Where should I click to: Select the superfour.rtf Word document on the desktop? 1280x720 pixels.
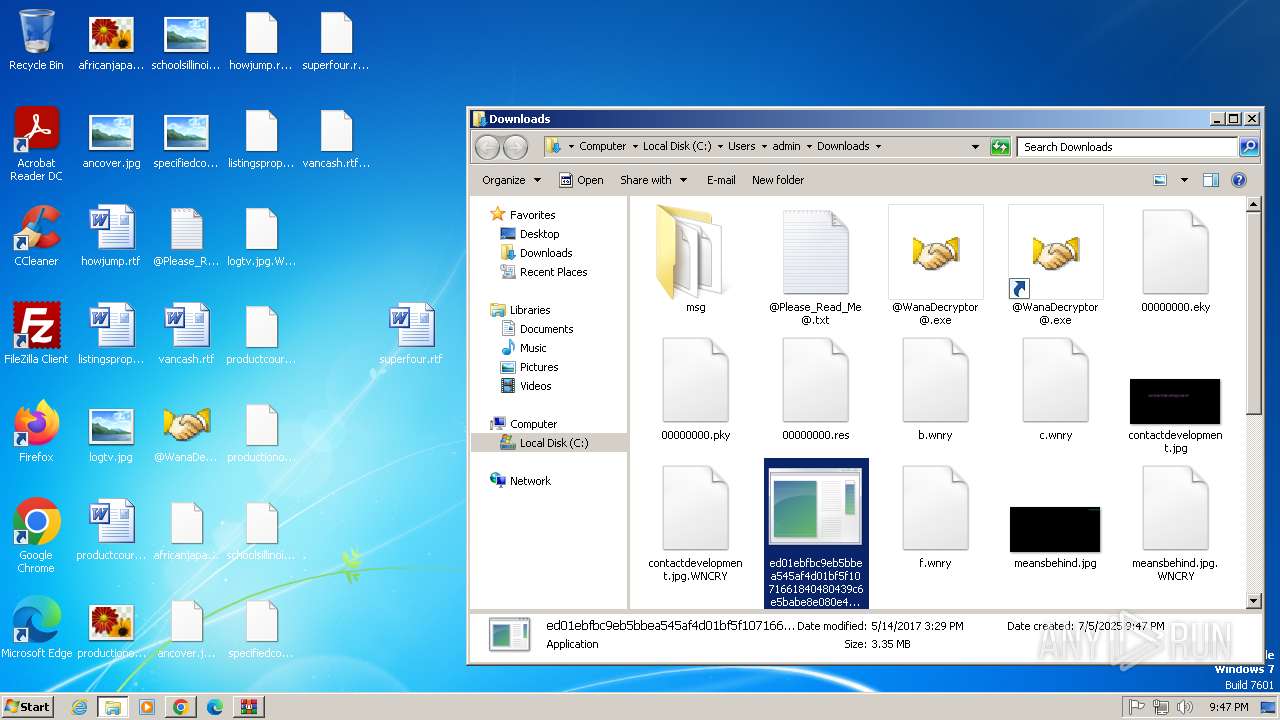[x=411, y=334]
